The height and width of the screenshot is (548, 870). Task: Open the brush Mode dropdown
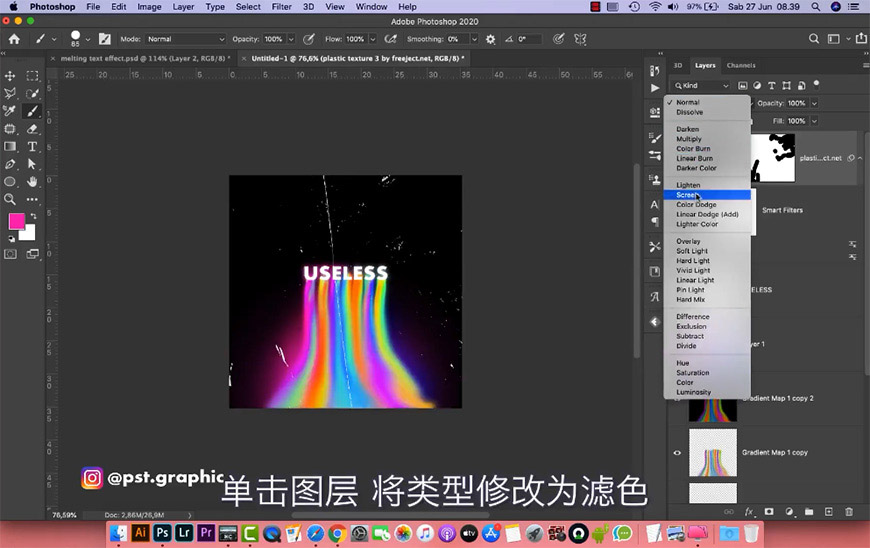click(x=186, y=39)
